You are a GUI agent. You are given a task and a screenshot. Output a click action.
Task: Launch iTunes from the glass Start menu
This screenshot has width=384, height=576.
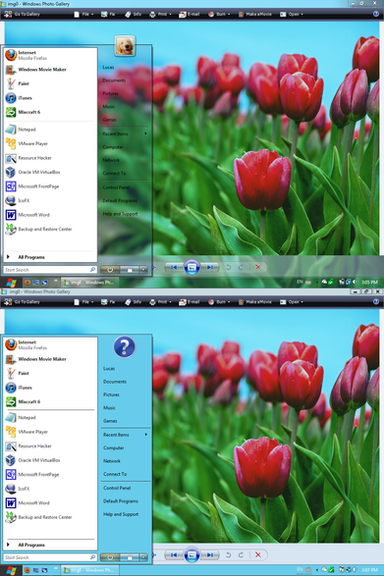point(50,98)
